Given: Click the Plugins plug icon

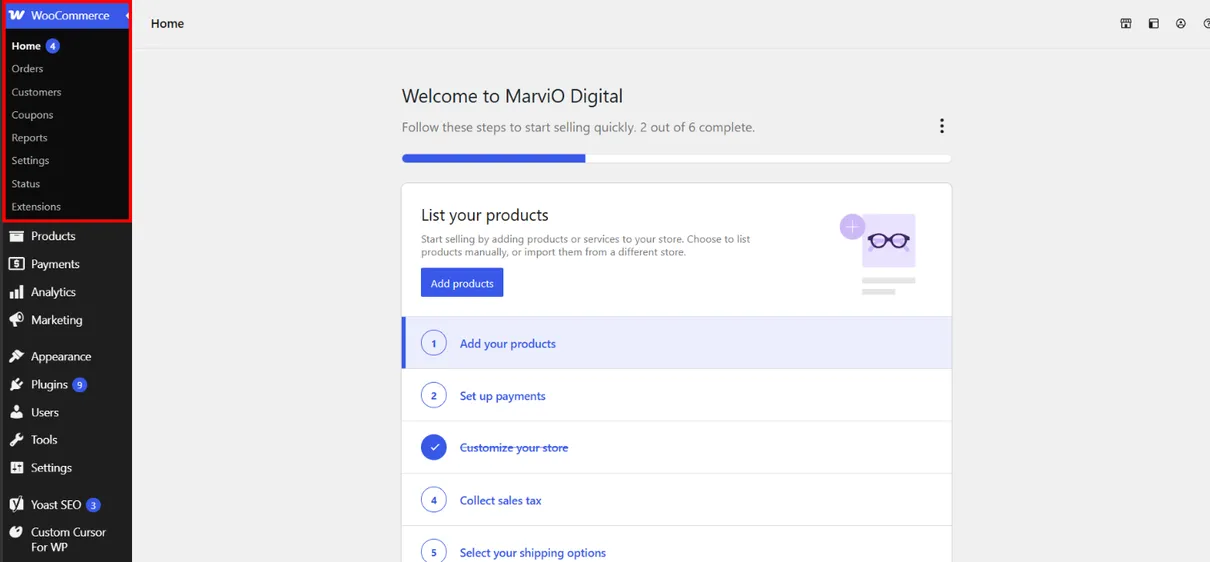Looking at the screenshot, I should [16, 384].
